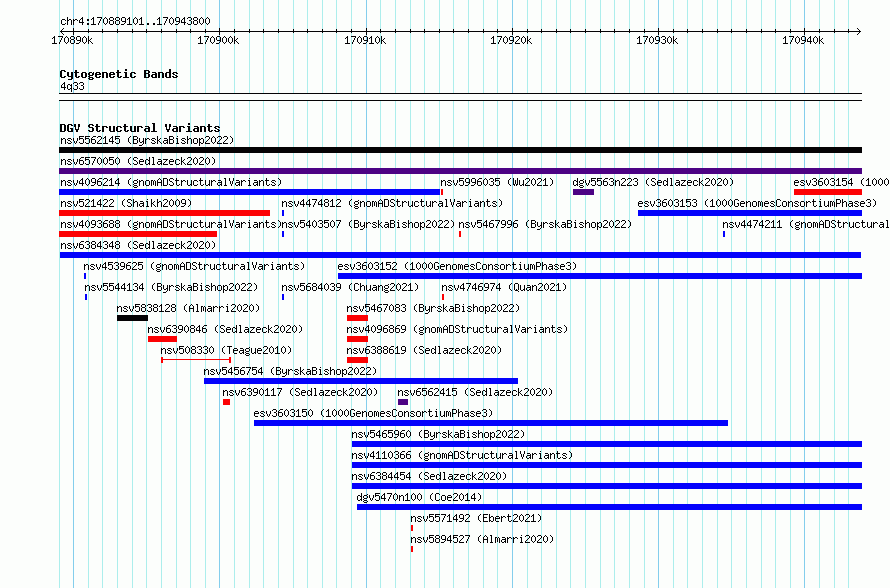
Task: Click the purple dgv5563n223 bar
Action: 583,192
